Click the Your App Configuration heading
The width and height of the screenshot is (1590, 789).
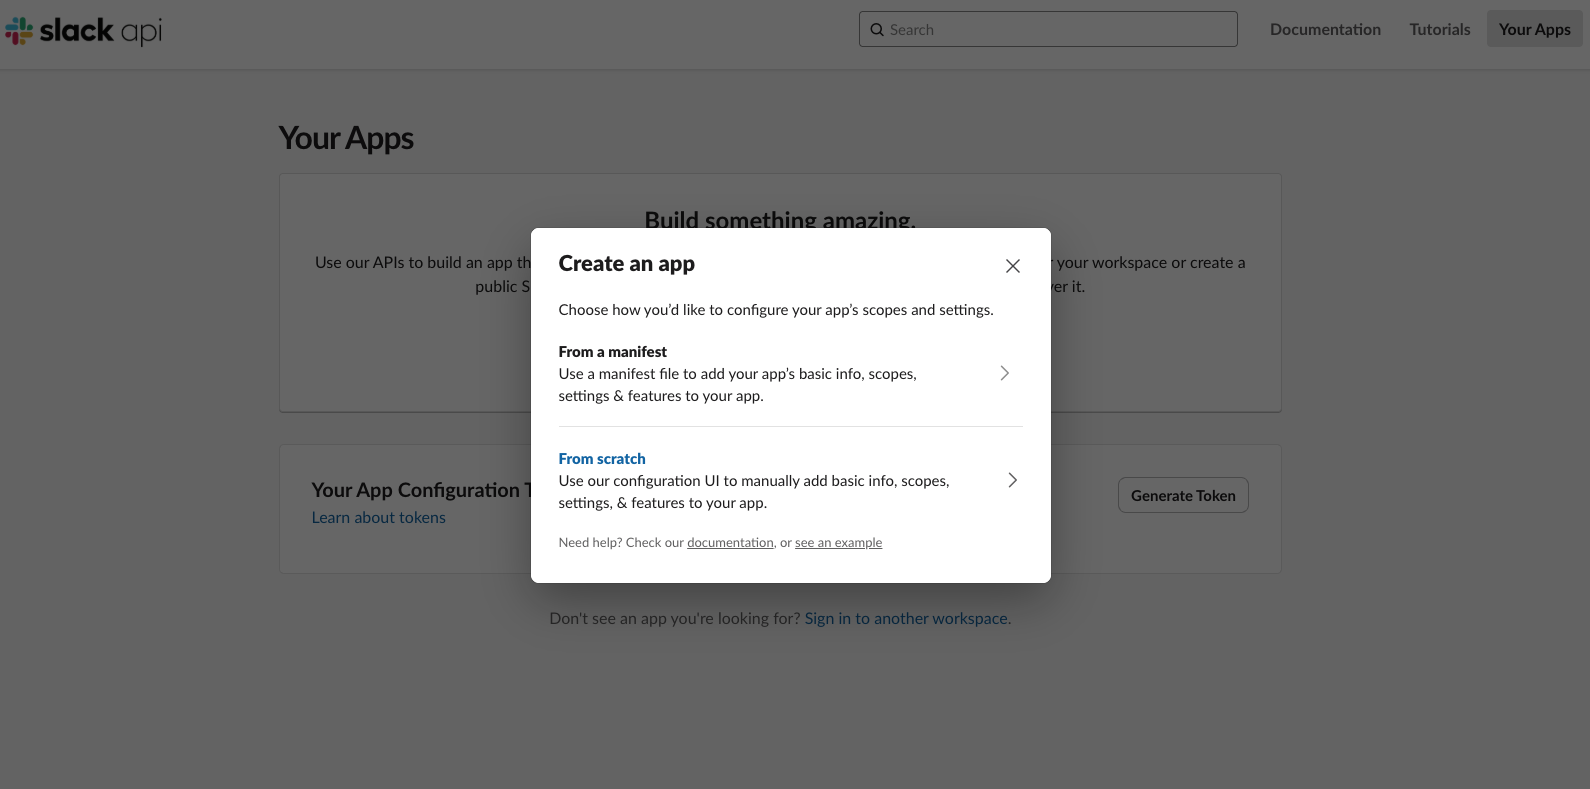pos(420,490)
